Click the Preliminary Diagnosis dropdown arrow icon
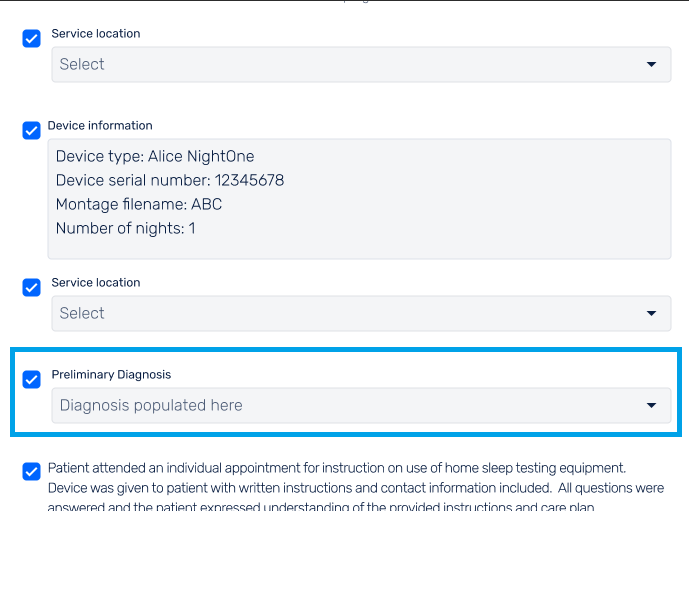This screenshot has height=592, width=689. (x=651, y=405)
